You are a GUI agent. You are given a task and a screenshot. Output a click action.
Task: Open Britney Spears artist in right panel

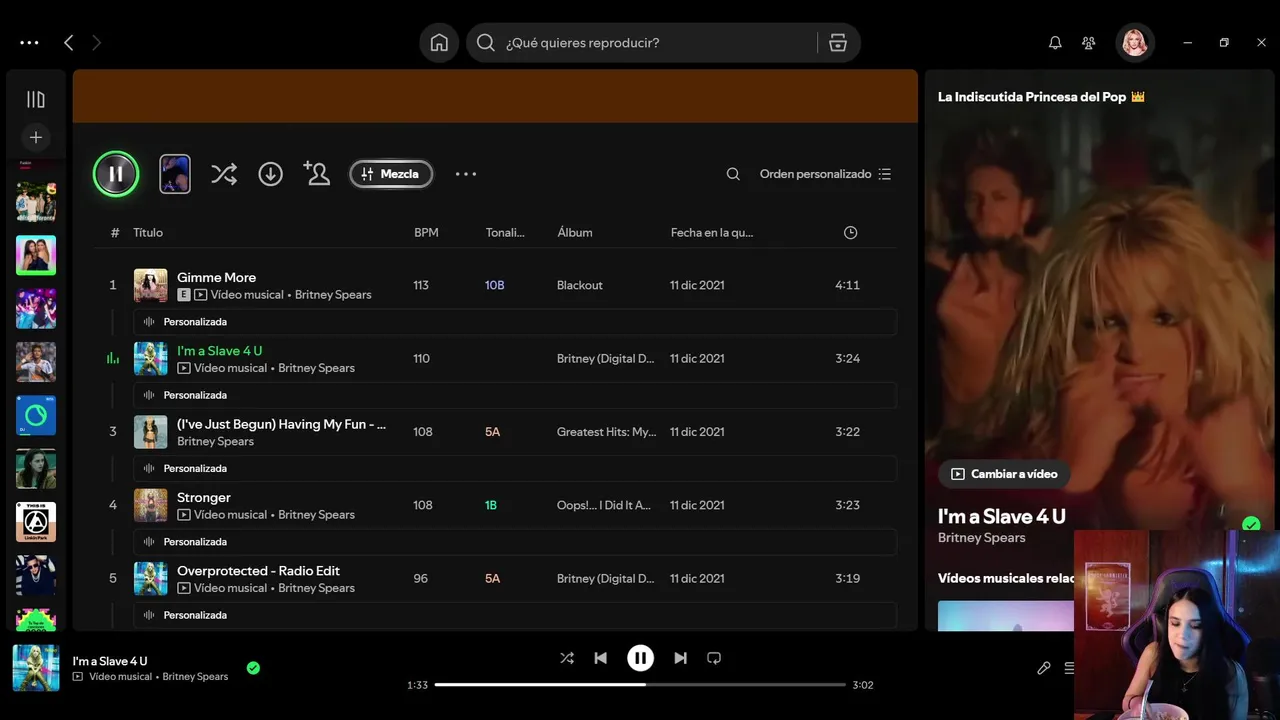tap(981, 538)
